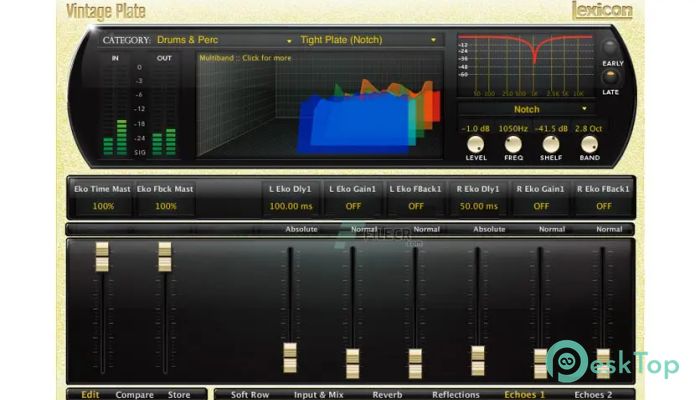Viewport: 700px width, 400px height.
Task: Click the 2.8 Oct band value
Action: click(588, 129)
